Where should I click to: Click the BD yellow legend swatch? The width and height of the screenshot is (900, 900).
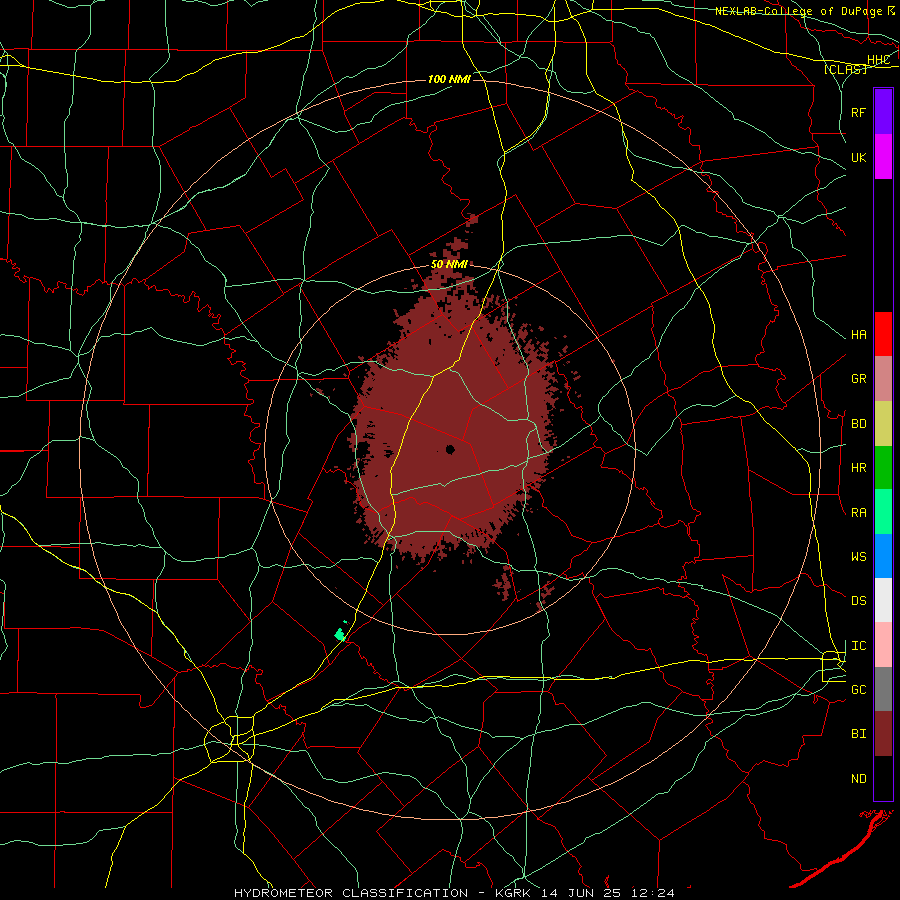click(x=883, y=423)
